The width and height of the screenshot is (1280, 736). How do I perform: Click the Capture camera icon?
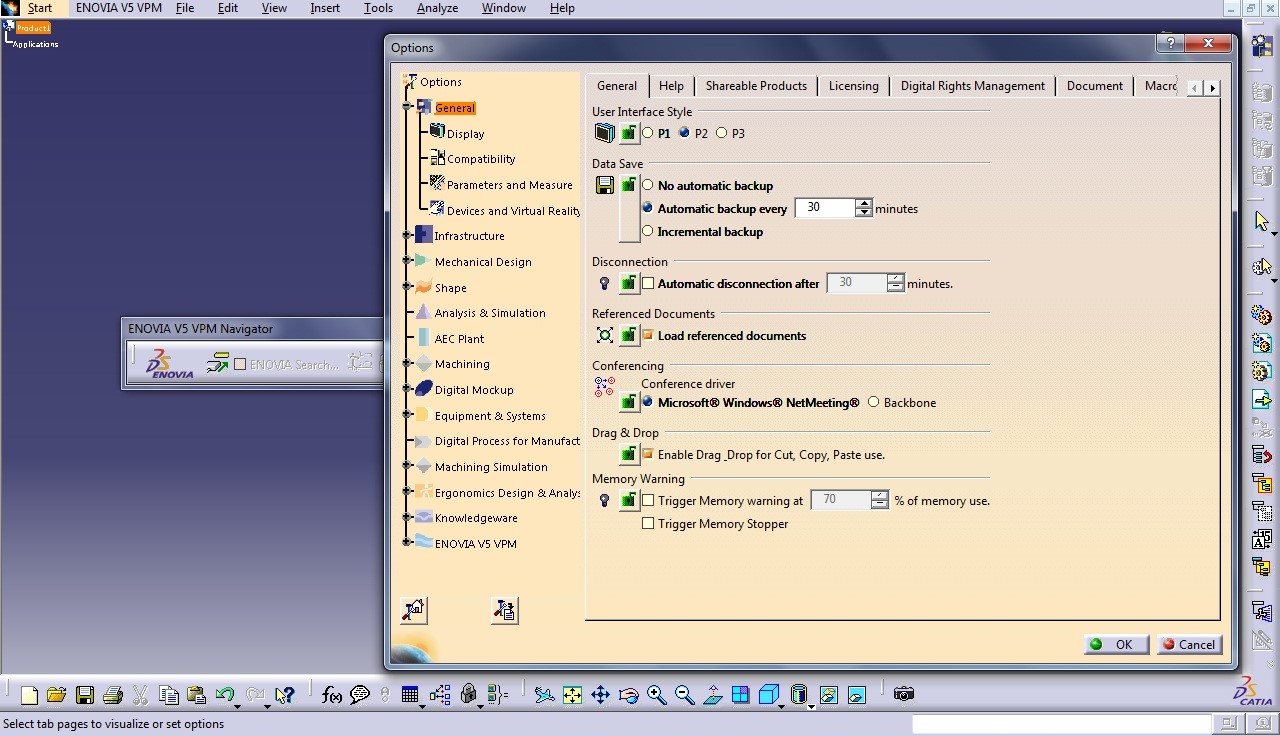[x=904, y=694]
